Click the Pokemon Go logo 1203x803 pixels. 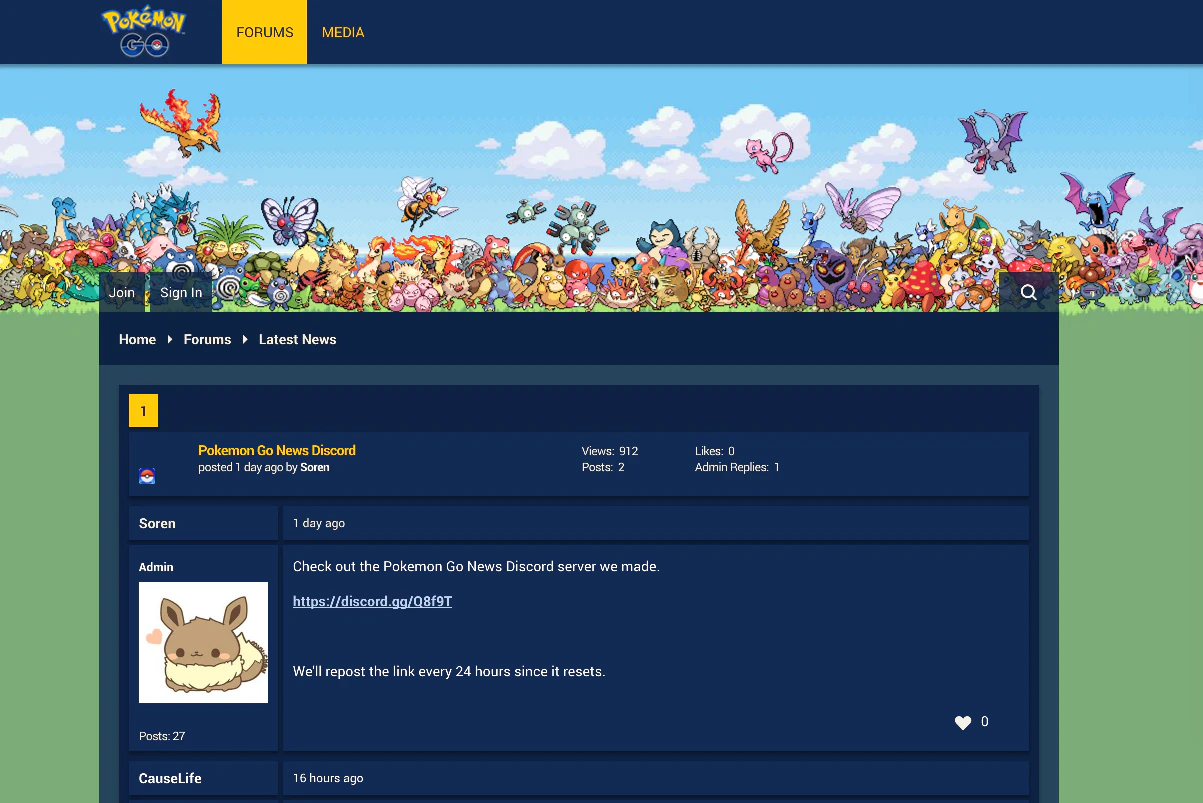coord(143,31)
